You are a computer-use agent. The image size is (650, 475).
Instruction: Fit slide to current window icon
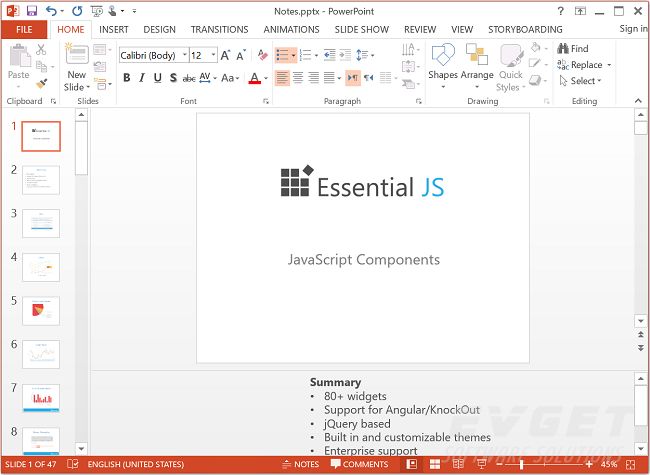tap(631, 464)
